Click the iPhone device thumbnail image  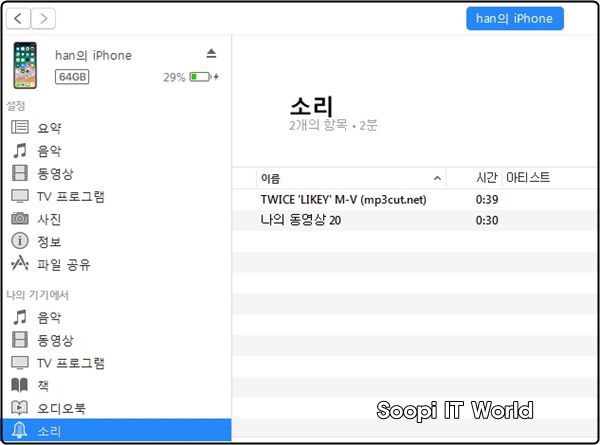25,65
